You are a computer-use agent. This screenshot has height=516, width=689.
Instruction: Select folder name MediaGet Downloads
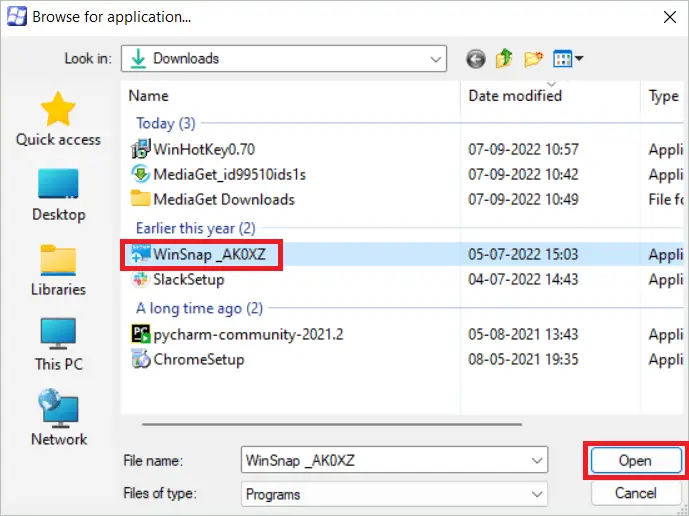tap(224, 200)
